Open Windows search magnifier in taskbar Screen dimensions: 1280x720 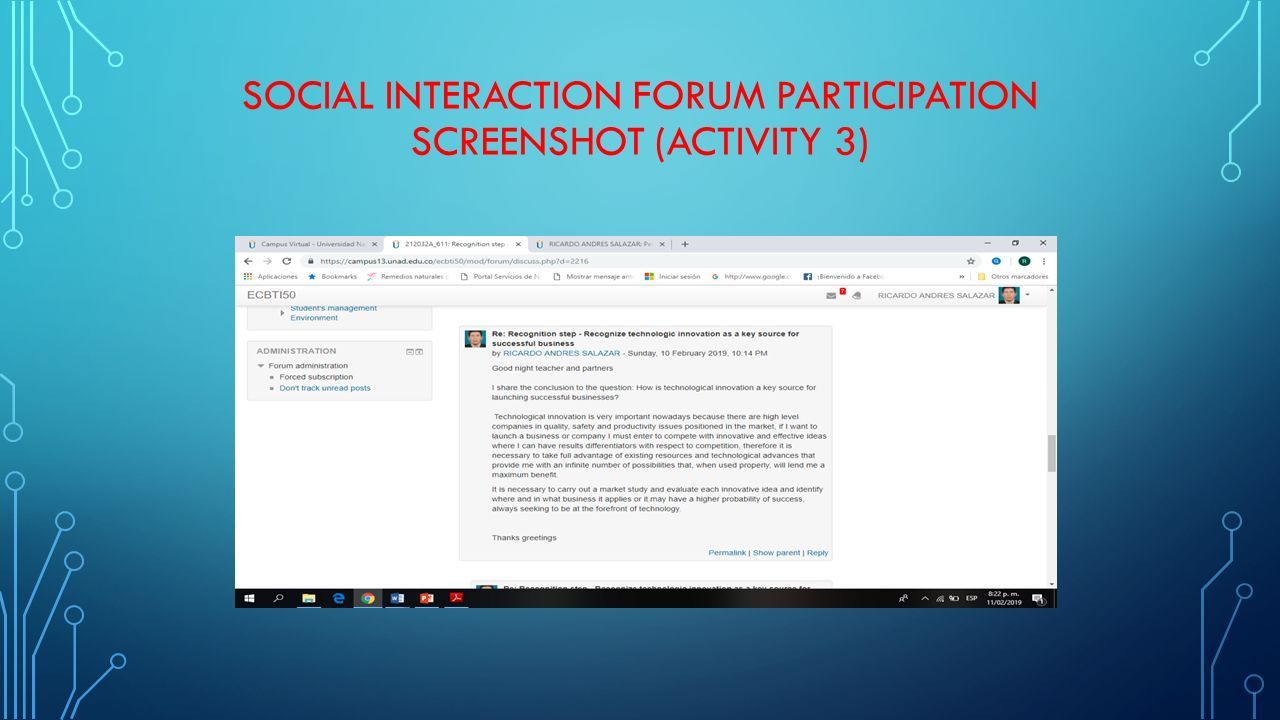click(x=278, y=599)
